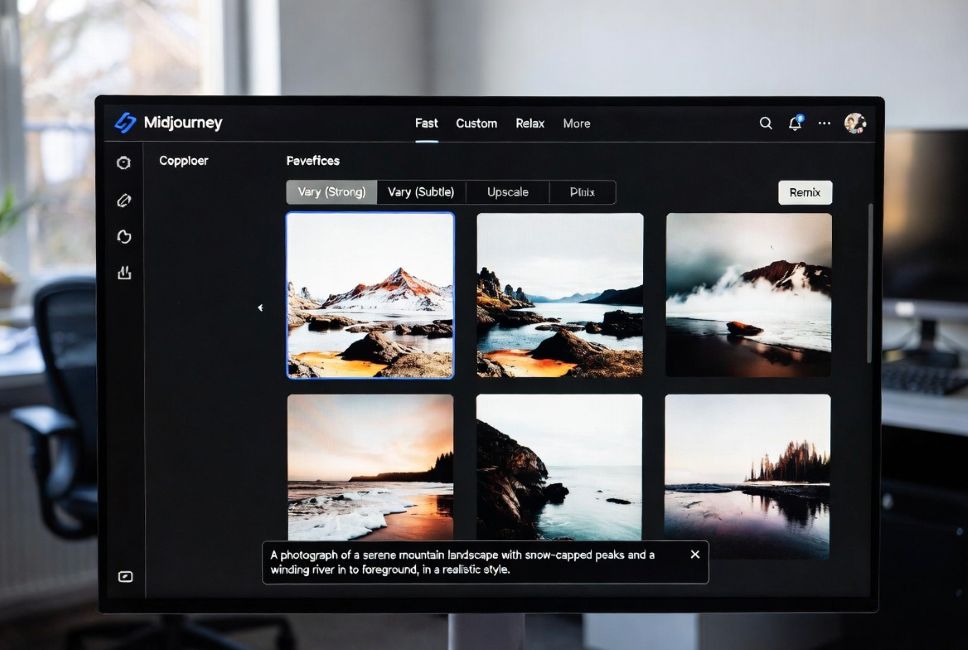Open the notifications bell
The height and width of the screenshot is (650, 968).
click(x=795, y=123)
